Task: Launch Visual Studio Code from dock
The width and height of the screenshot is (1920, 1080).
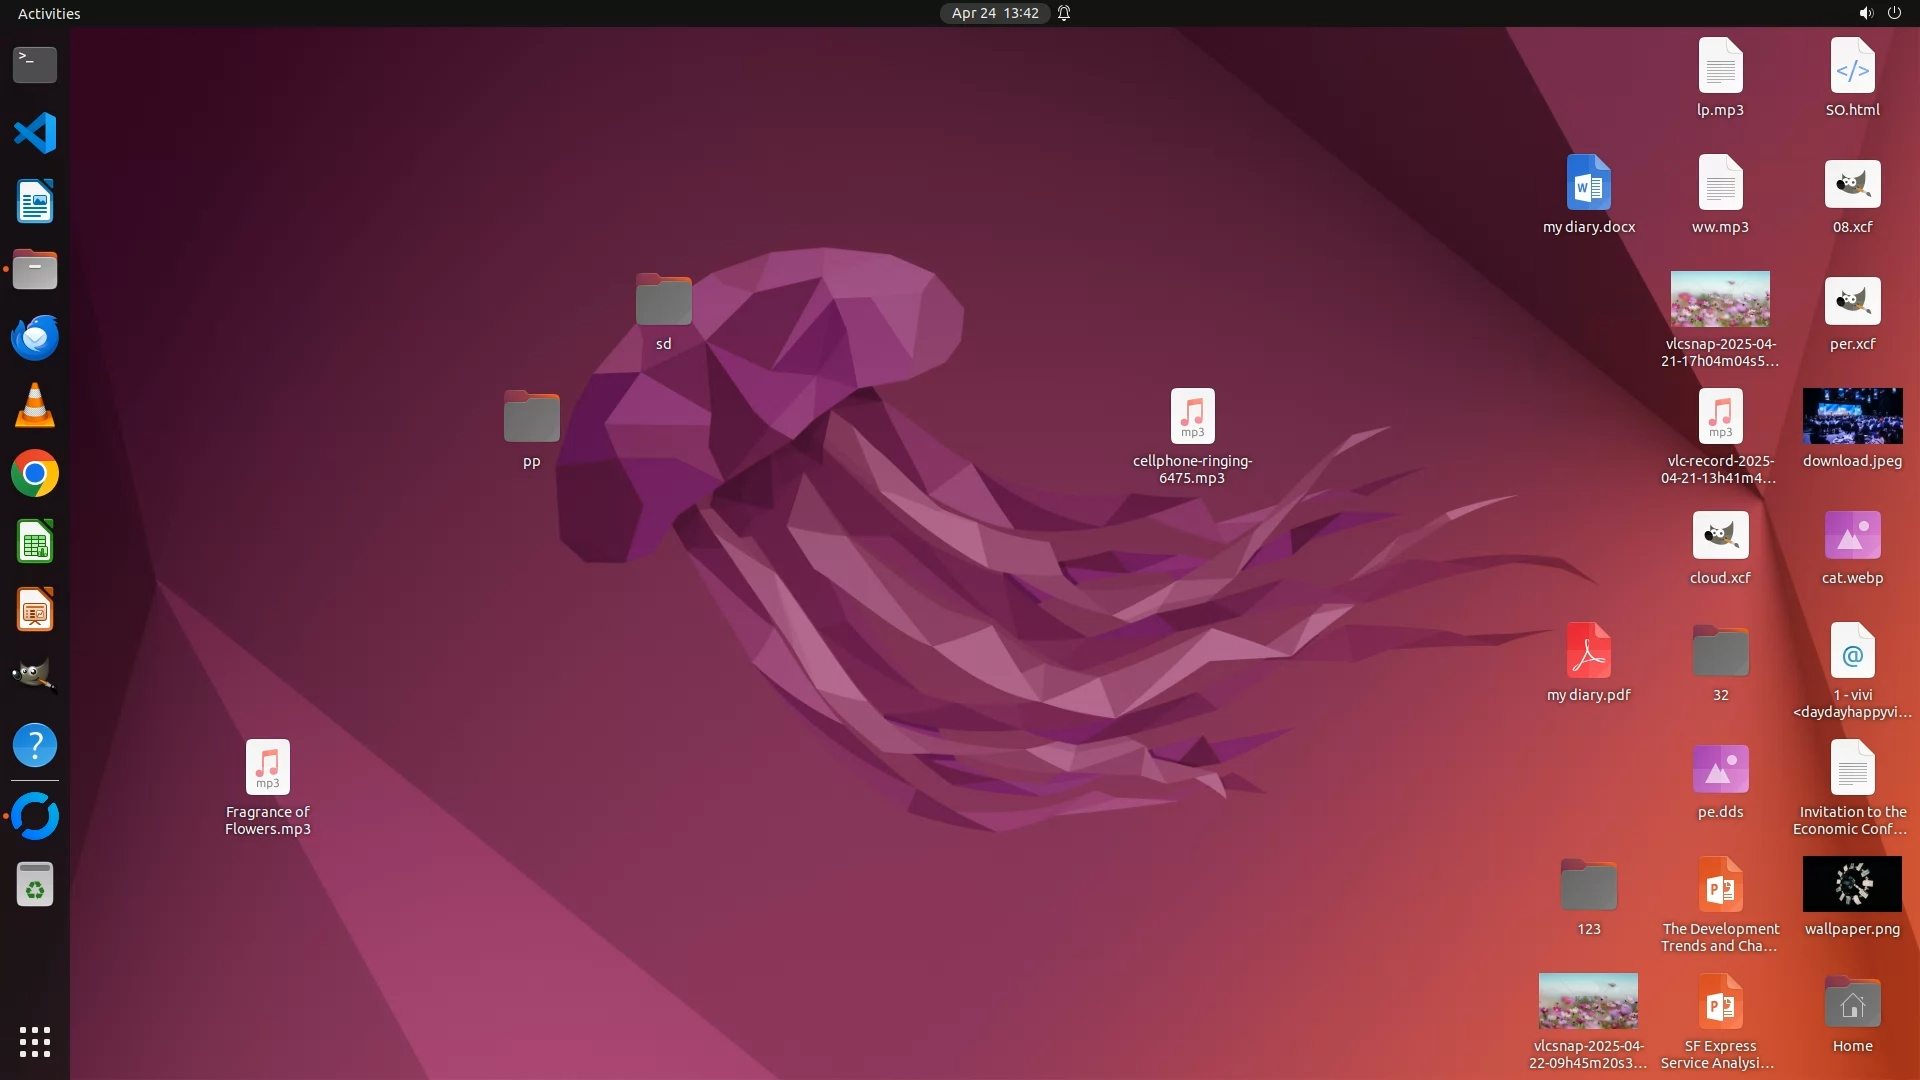Action: [x=35, y=133]
